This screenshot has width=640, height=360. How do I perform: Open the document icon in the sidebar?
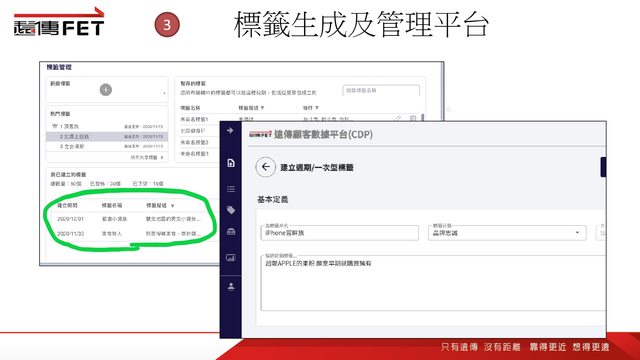click(231, 163)
